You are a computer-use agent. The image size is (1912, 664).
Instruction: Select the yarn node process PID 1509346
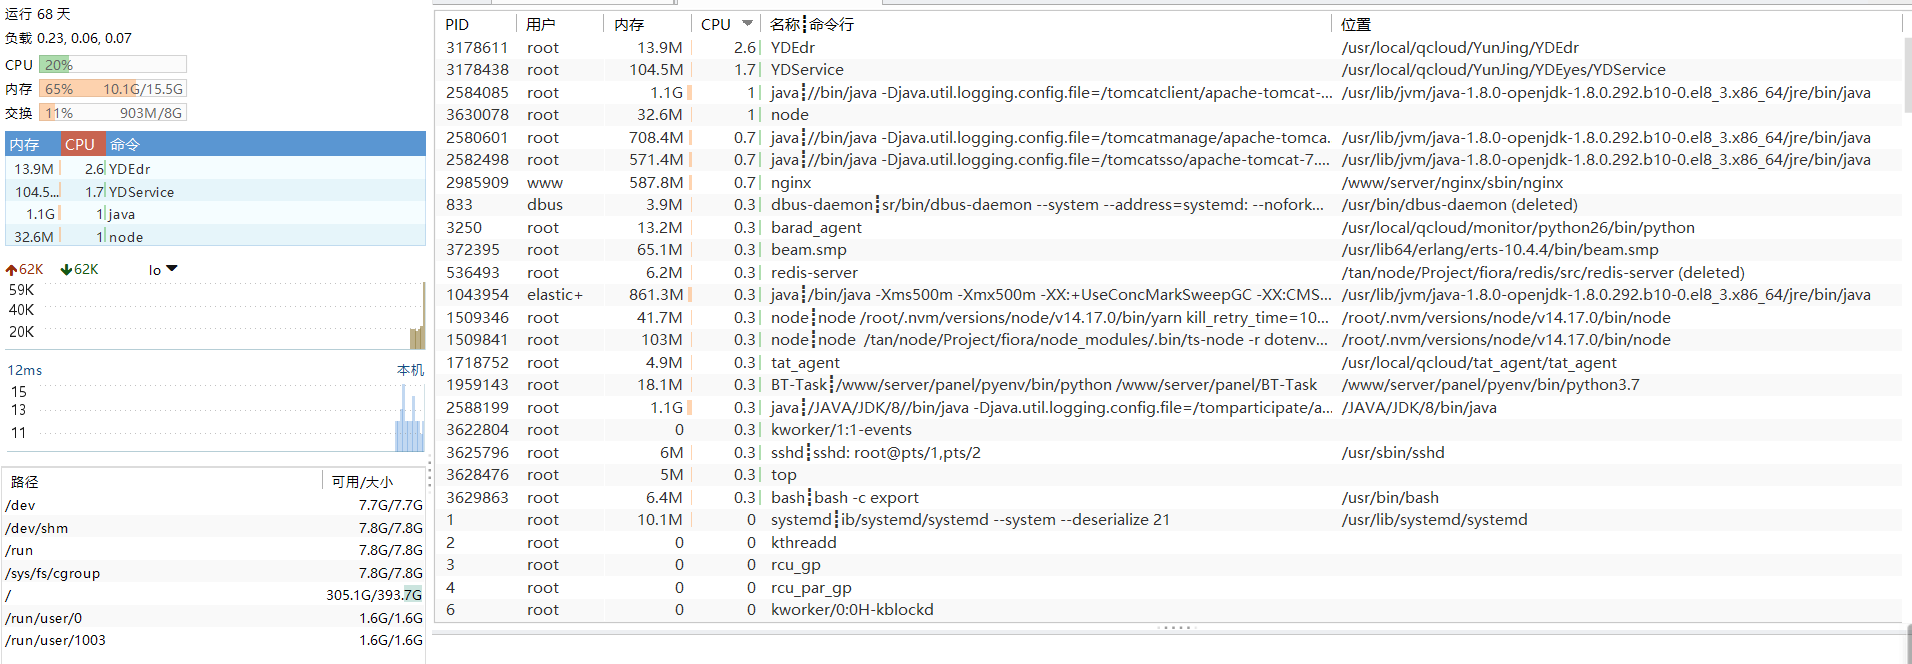point(1168,317)
